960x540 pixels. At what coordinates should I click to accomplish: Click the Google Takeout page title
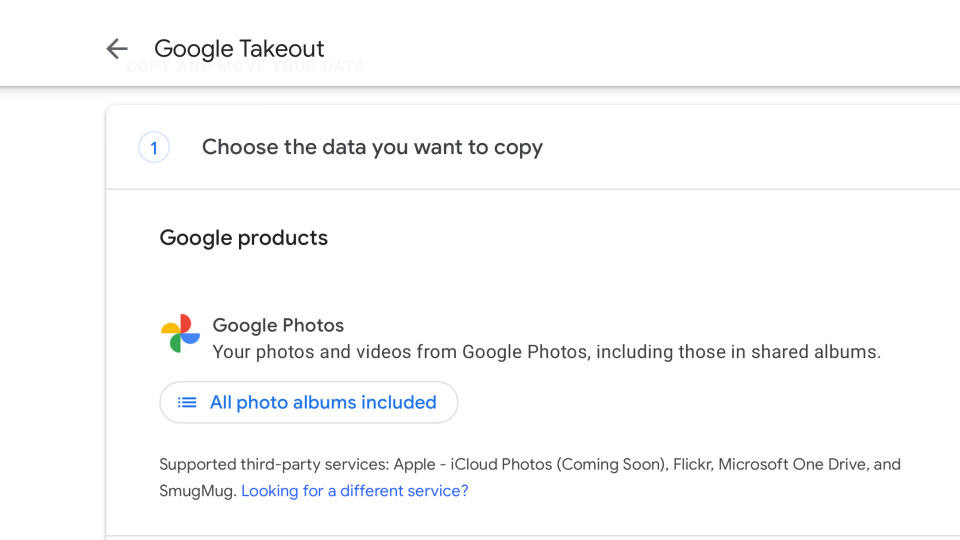coord(239,48)
